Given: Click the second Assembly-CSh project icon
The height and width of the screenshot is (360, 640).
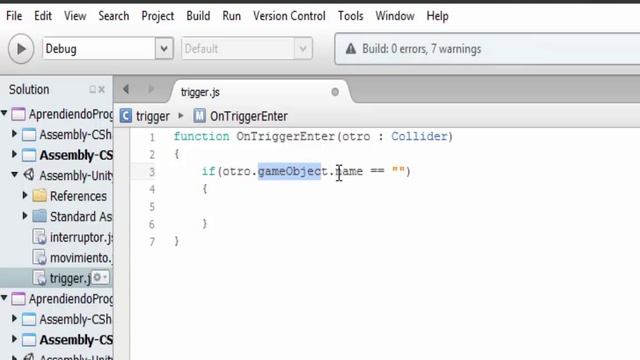Looking at the screenshot, I should (x=29, y=319).
